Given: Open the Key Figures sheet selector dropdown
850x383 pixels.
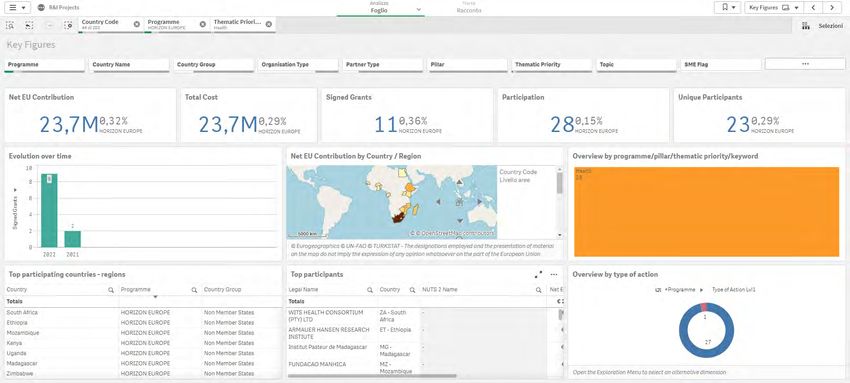Looking at the screenshot, I should 773,8.
